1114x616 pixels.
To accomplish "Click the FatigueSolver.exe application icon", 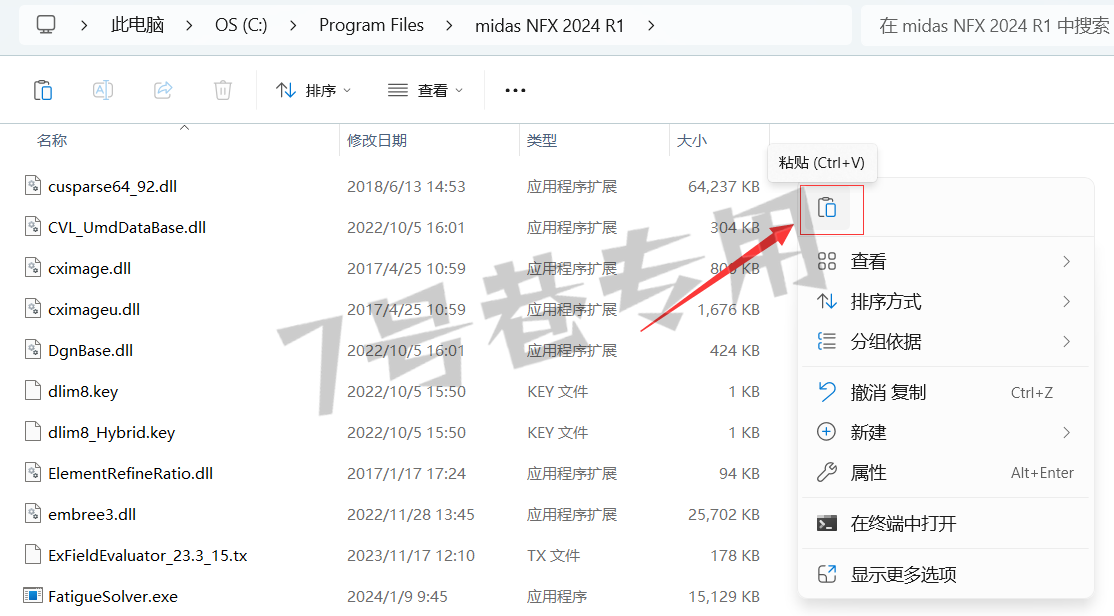I will coord(33,595).
